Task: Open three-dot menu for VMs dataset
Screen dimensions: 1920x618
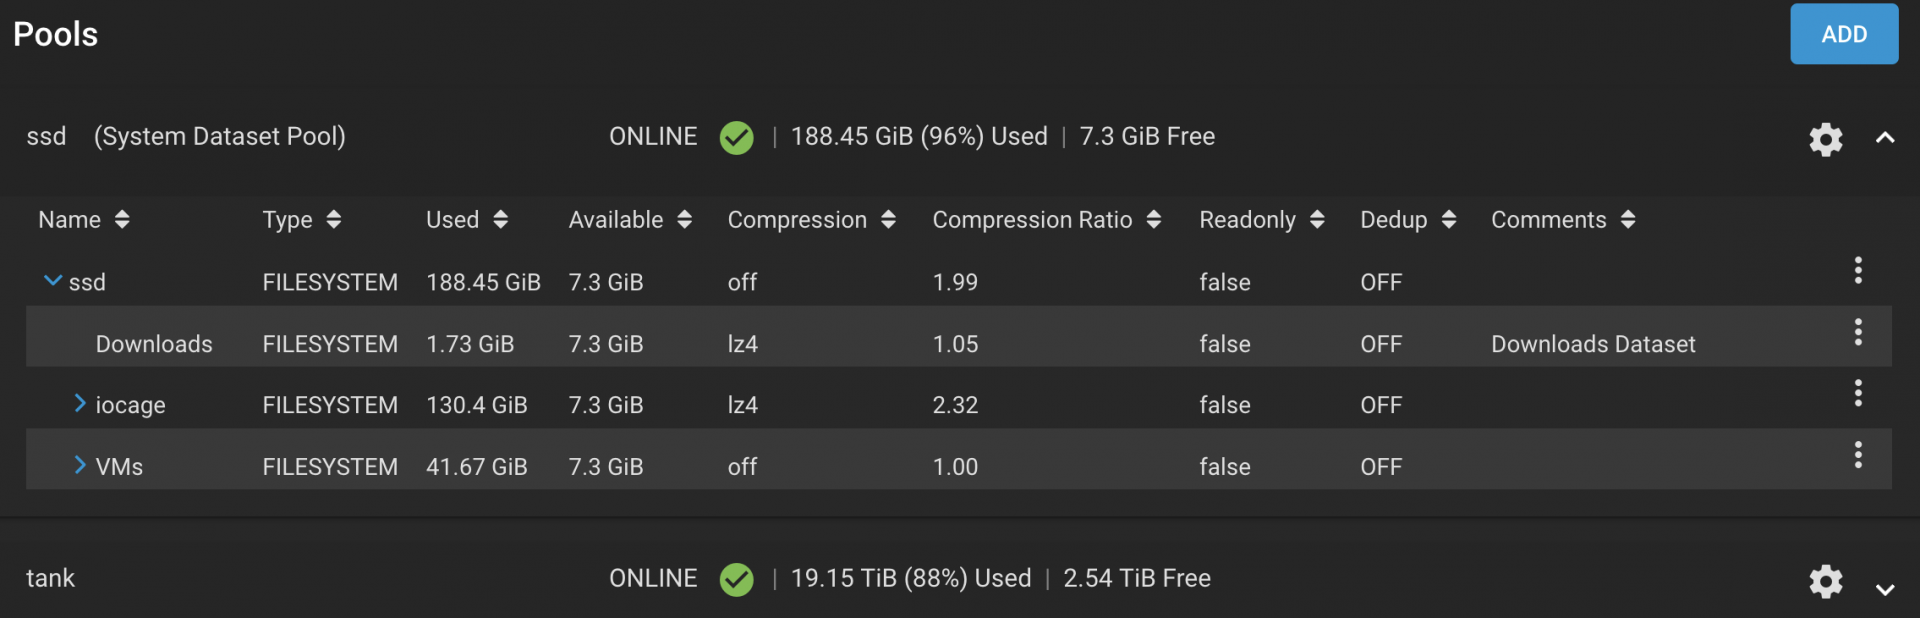Action: tap(1857, 455)
